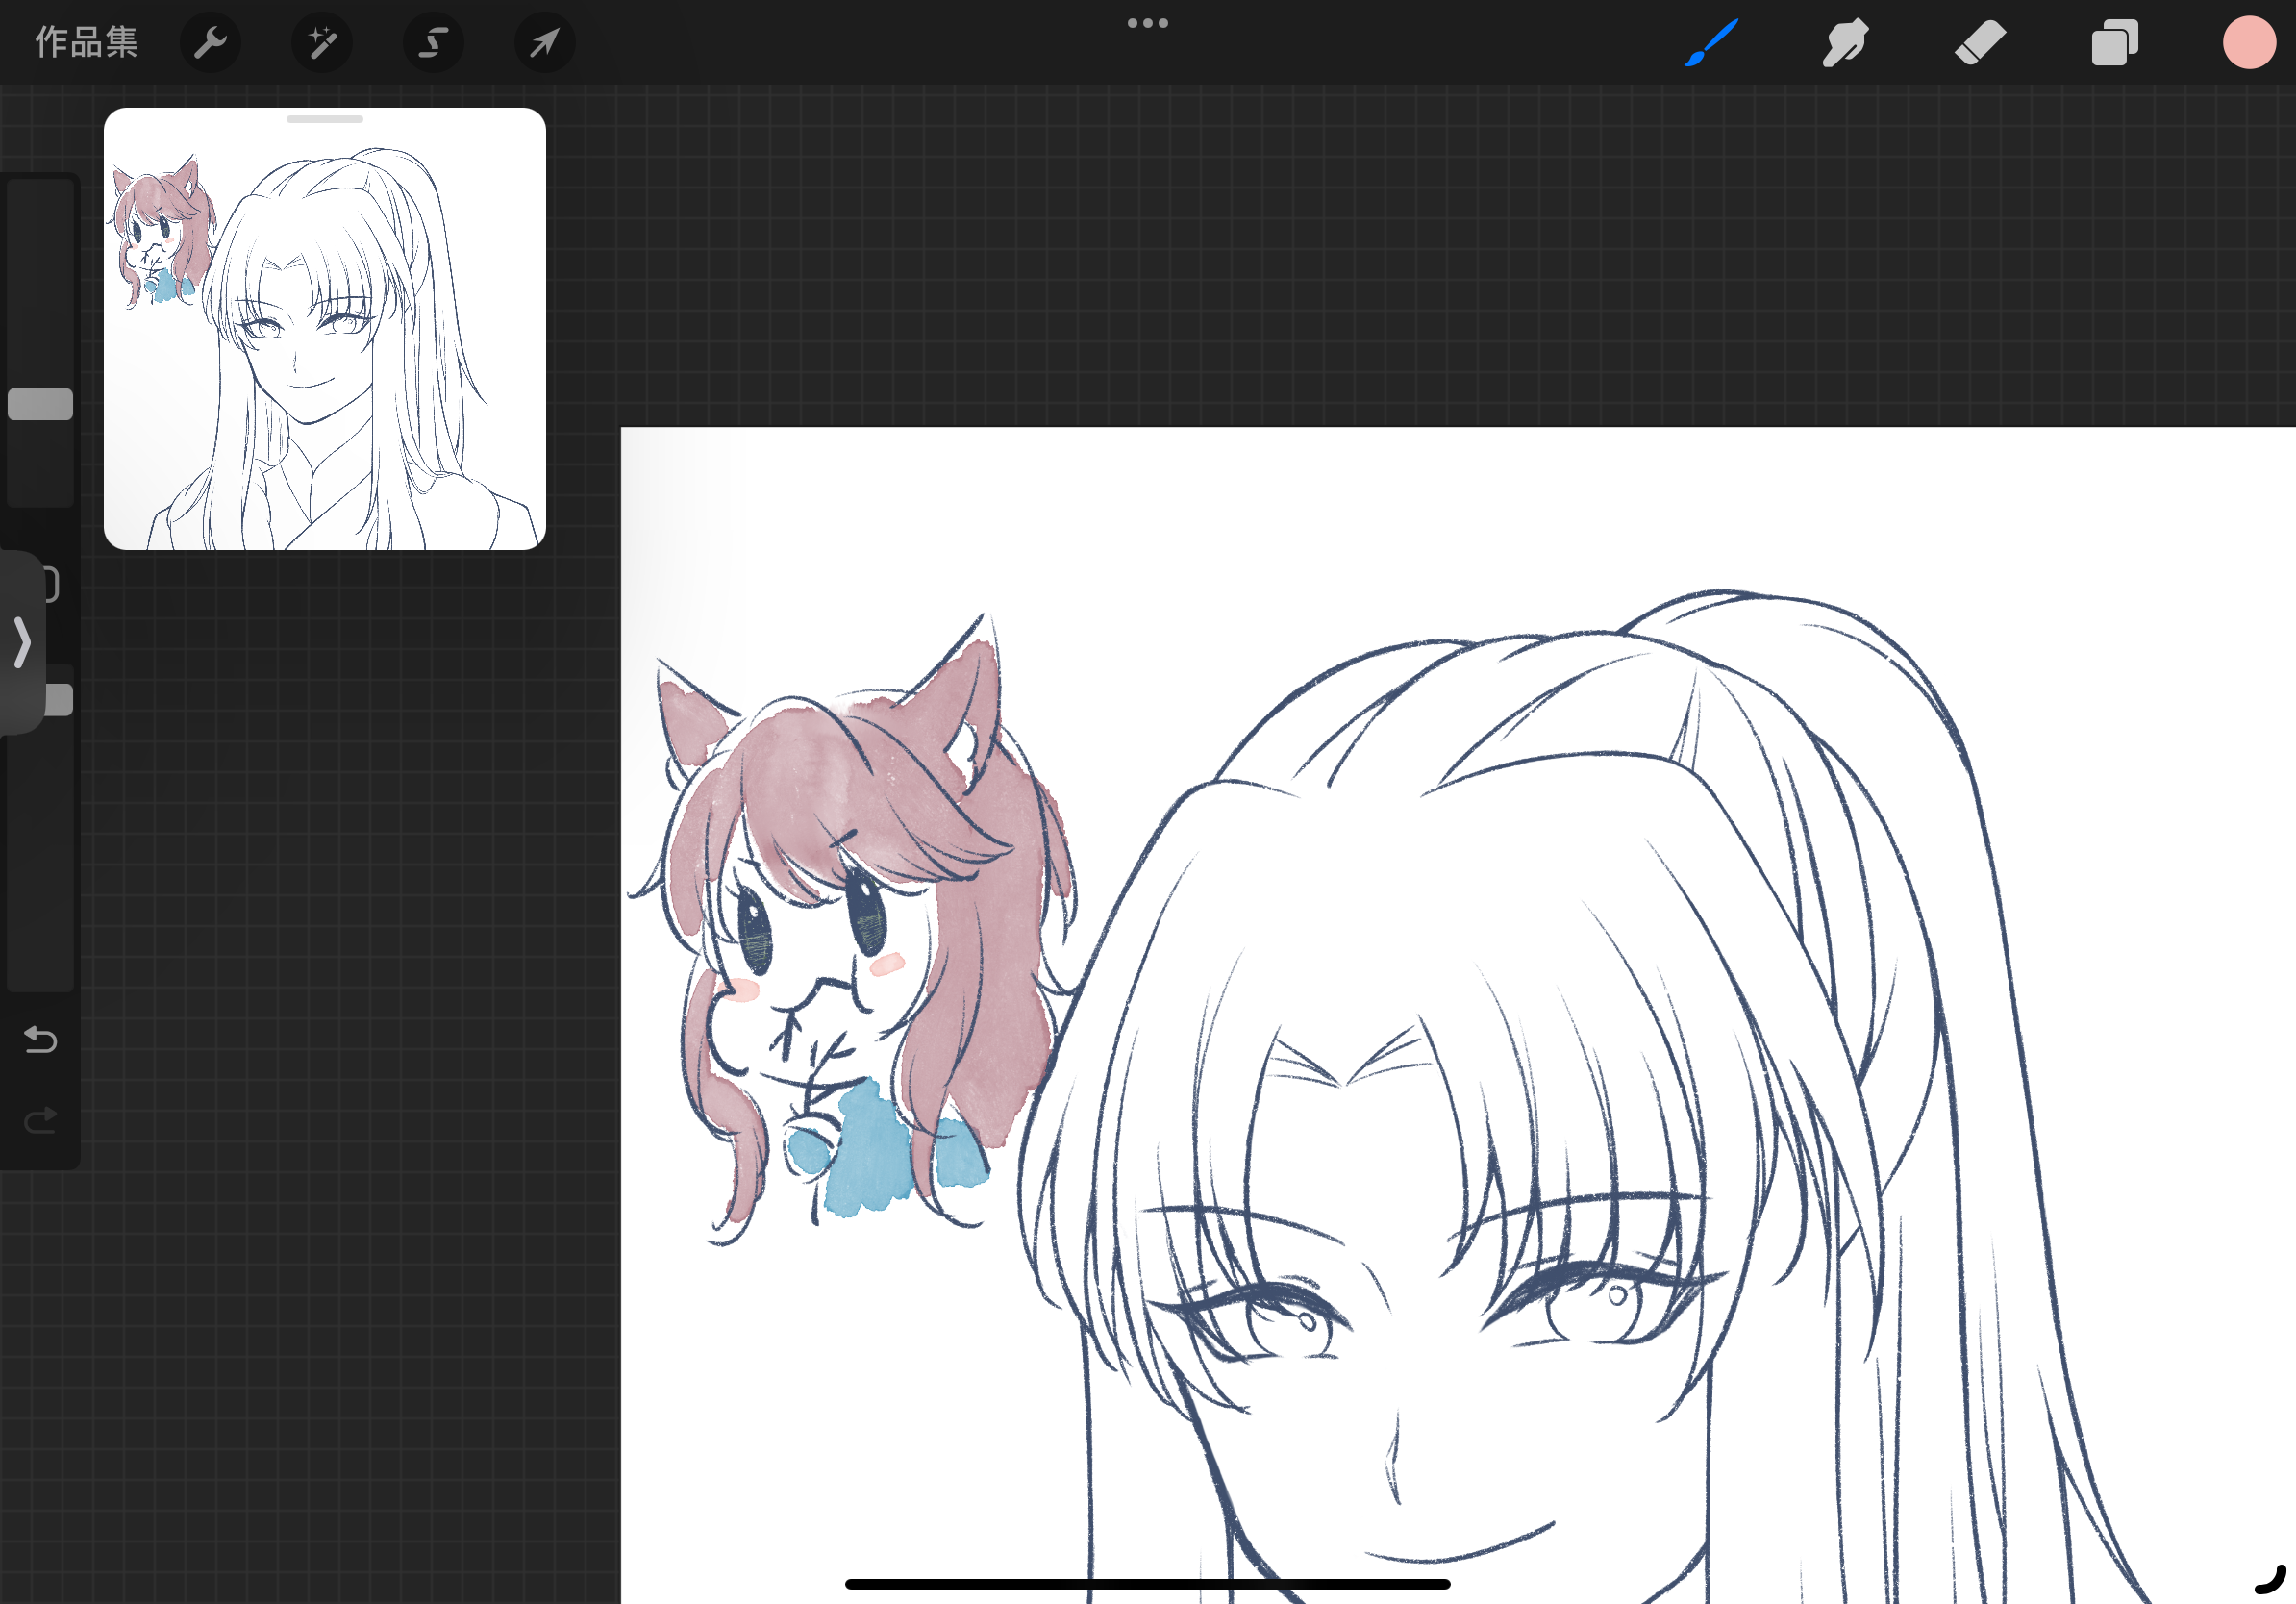Image resolution: width=2296 pixels, height=1604 pixels.
Task: Activate the Selection S-shaped tool
Action: click(433, 43)
